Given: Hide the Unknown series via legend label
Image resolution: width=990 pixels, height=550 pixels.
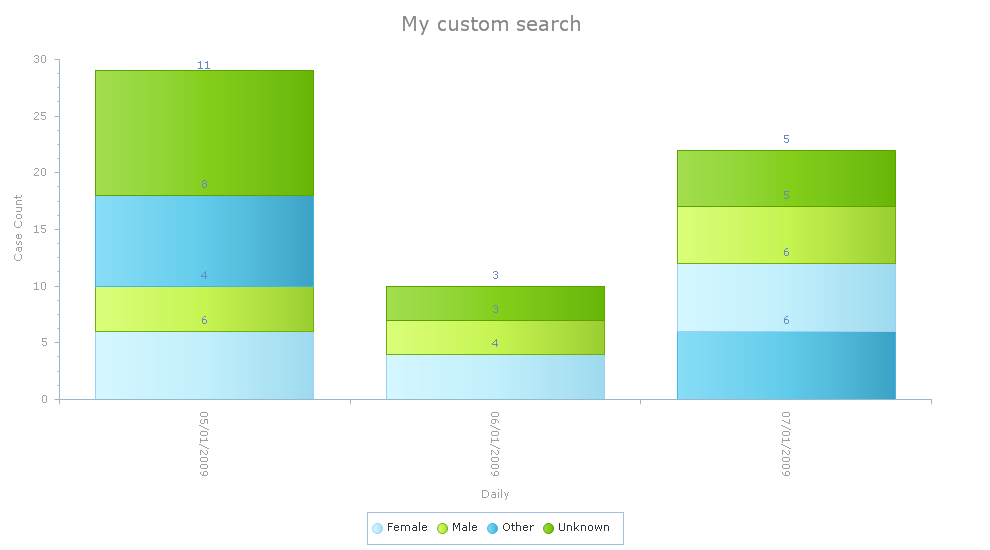Looking at the screenshot, I should [x=584, y=528].
